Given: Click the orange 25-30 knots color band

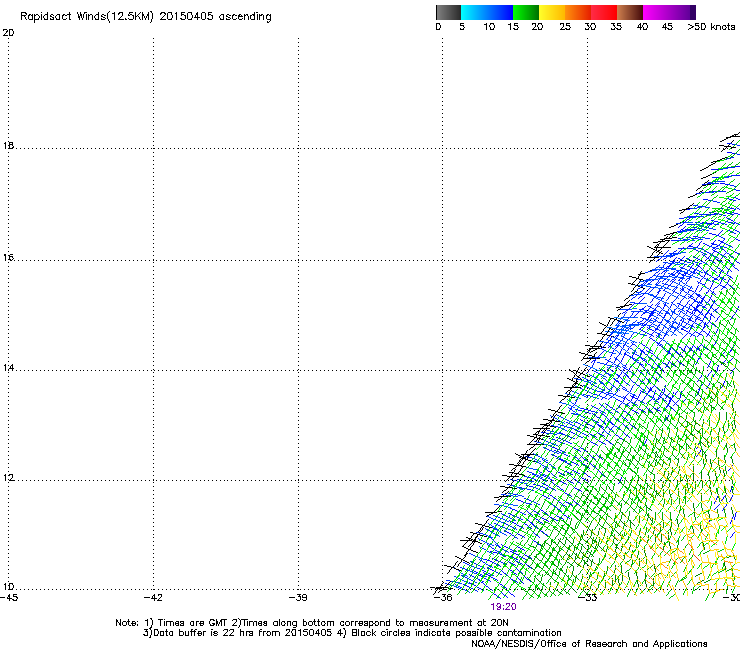Looking at the screenshot, I should click(x=578, y=12).
